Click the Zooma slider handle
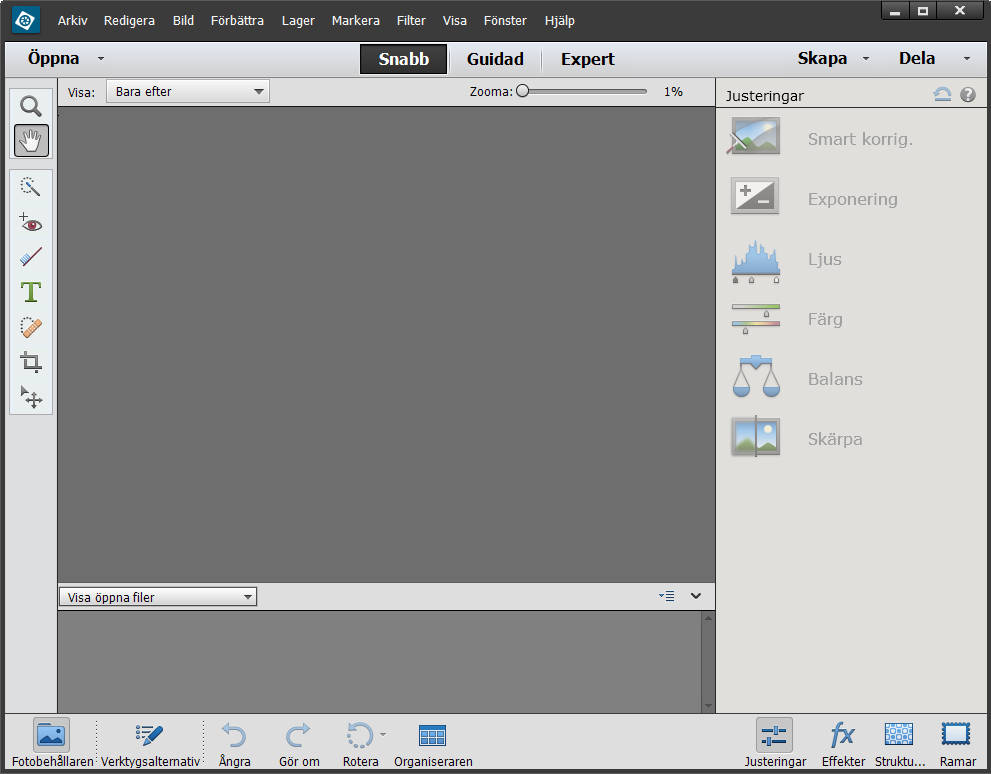Screen dimensions: 991x774 (522, 91)
